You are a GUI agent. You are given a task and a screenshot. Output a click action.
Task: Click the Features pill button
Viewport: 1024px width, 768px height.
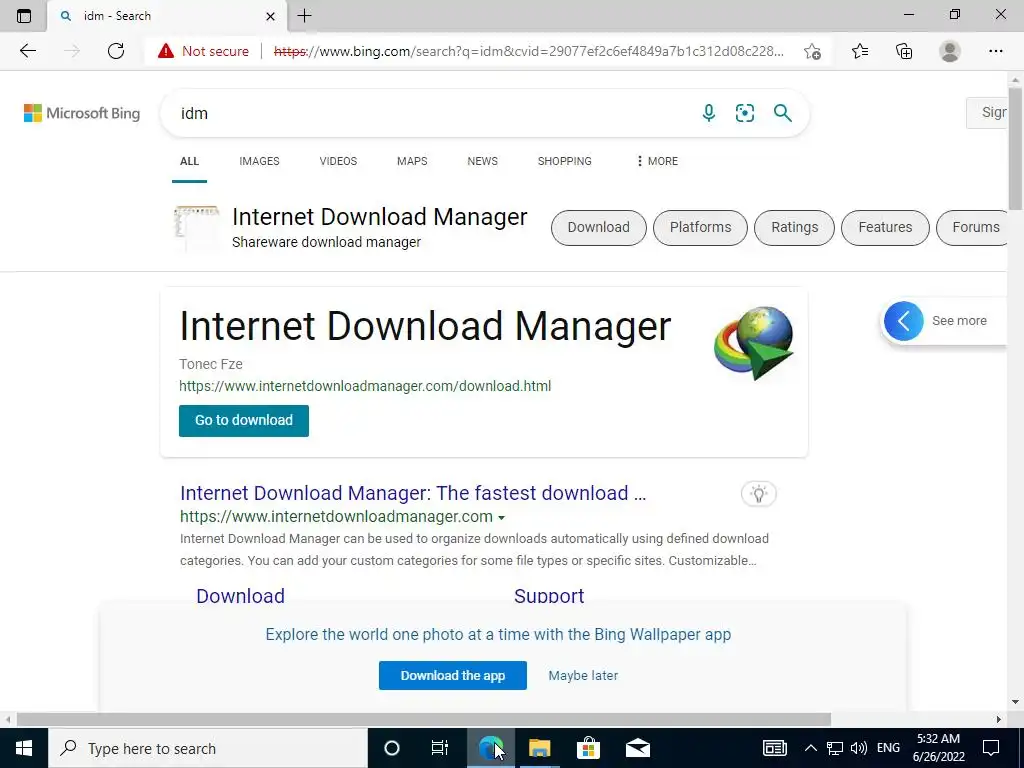coord(885,227)
